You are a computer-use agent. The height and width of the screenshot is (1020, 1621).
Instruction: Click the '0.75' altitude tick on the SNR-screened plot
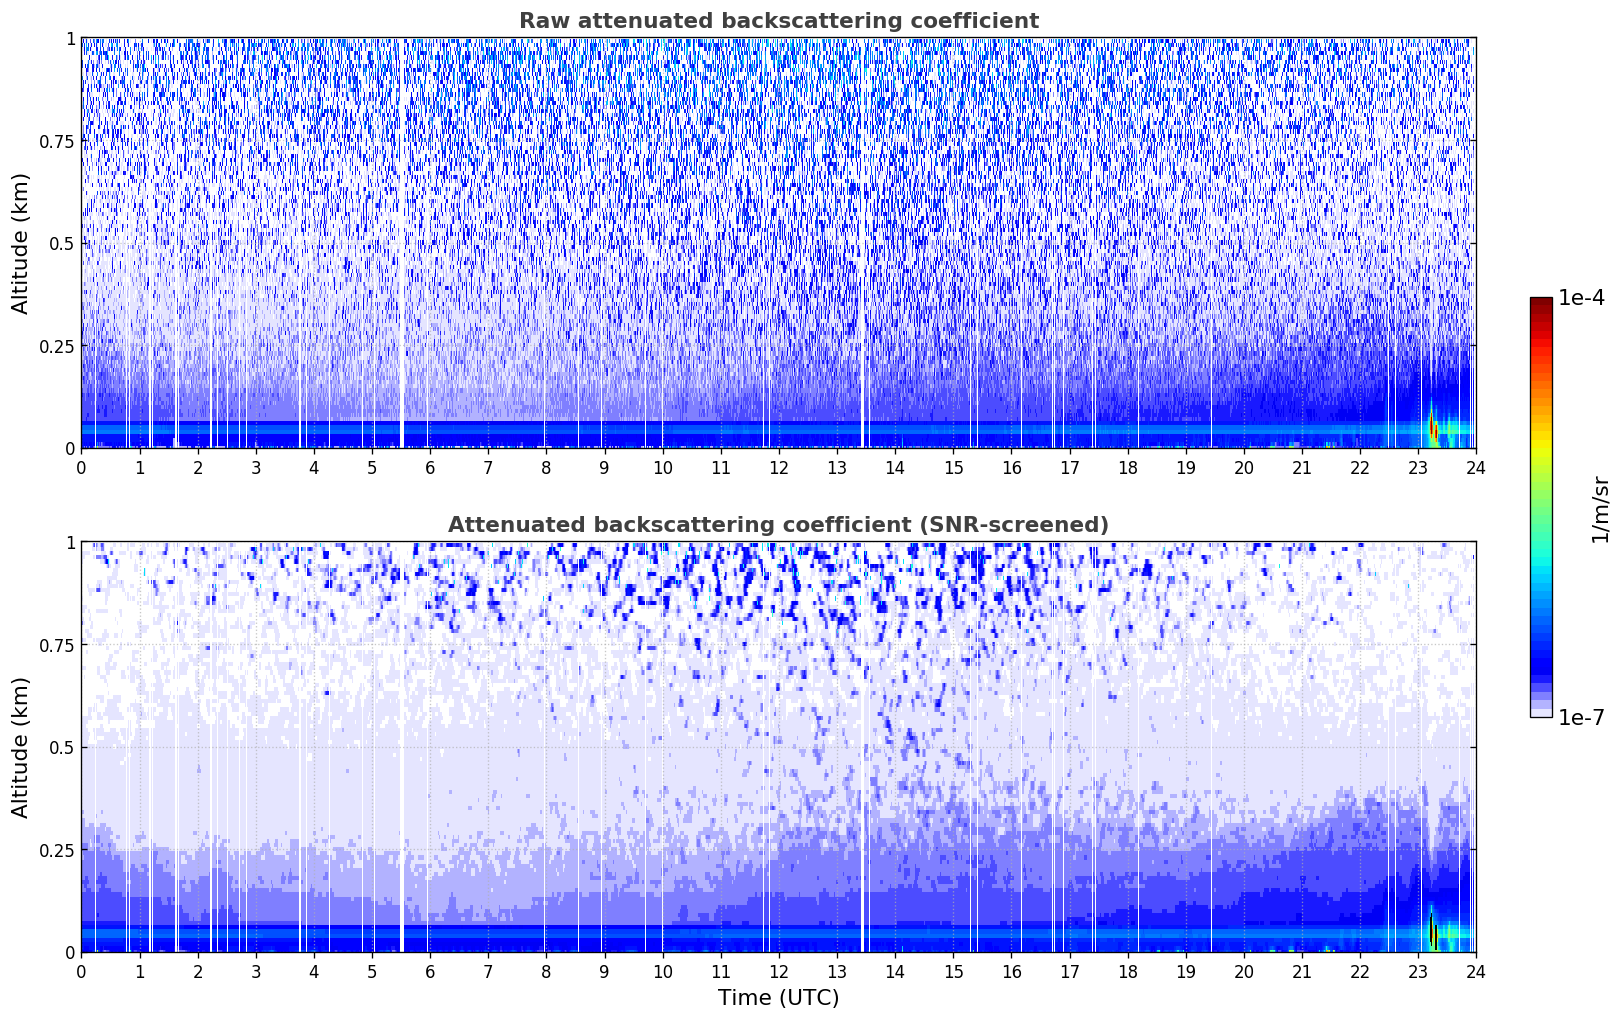tap(57, 645)
